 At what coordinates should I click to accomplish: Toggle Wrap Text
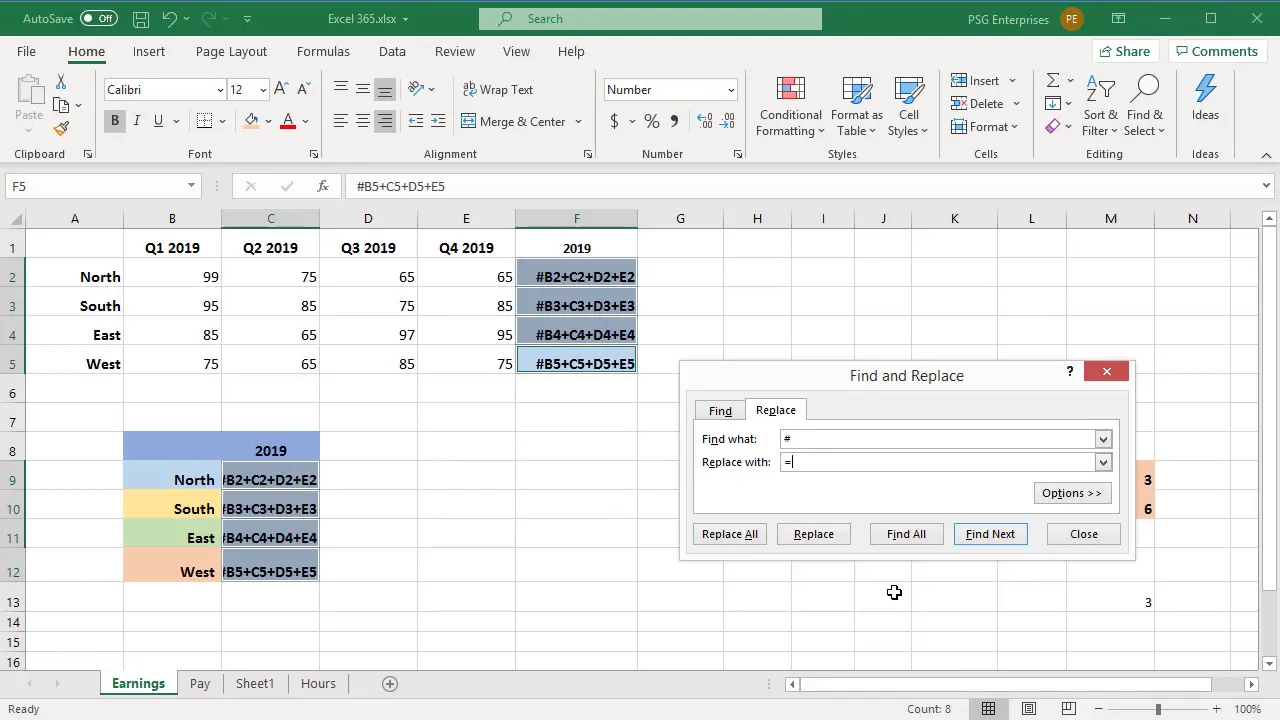tap(498, 89)
